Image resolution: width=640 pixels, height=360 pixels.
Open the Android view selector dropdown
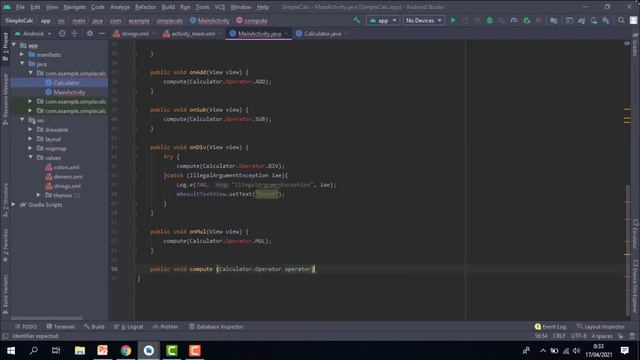tap(33, 33)
